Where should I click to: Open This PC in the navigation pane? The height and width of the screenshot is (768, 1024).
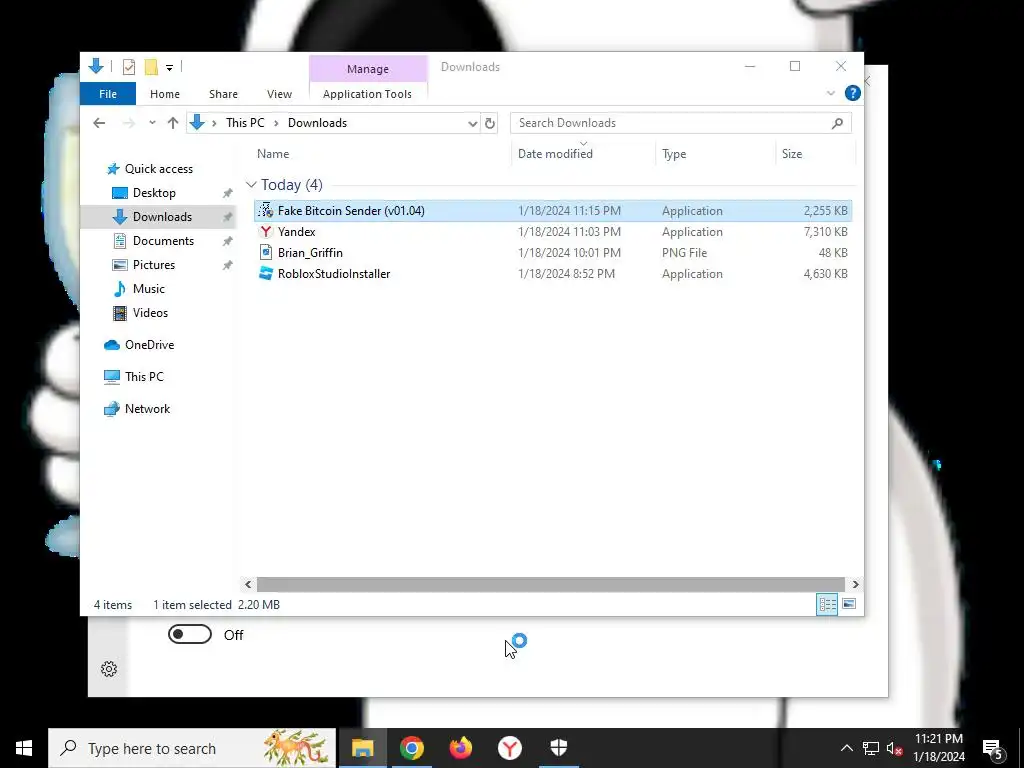click(144, 377)
